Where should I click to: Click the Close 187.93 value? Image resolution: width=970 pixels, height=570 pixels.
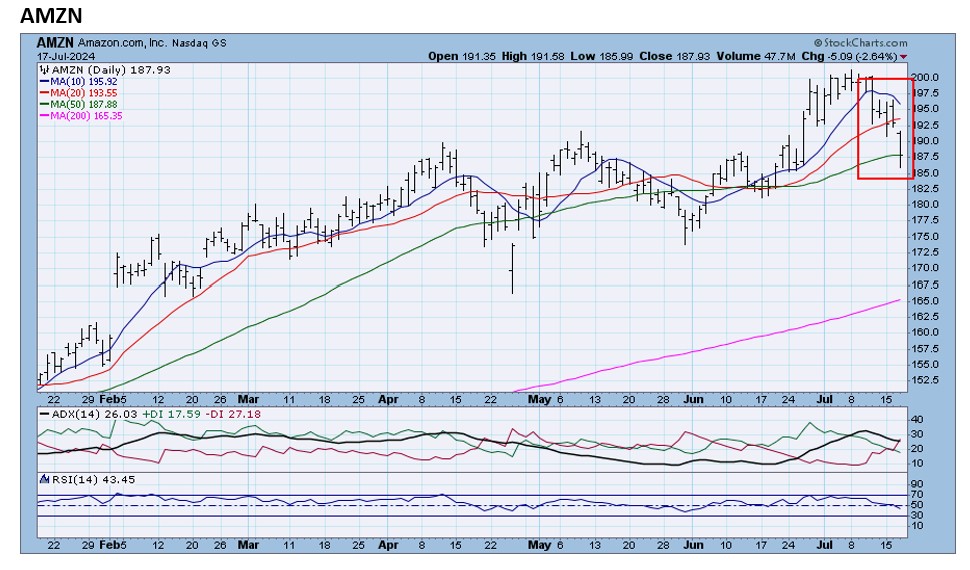pos(675,56)
